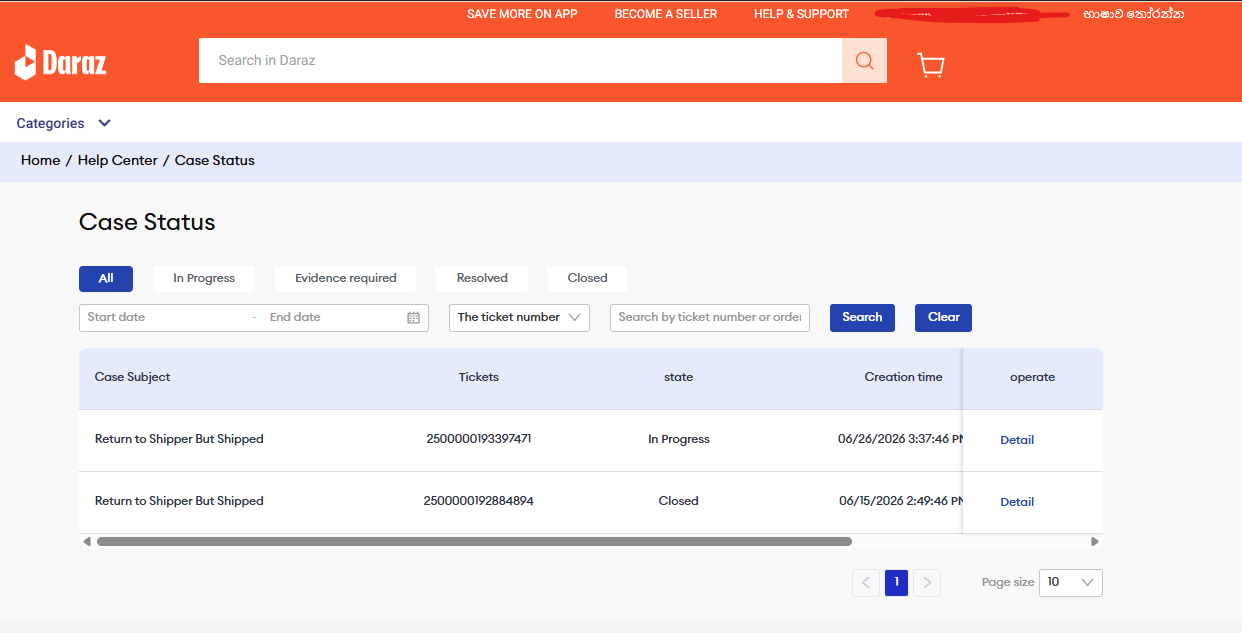The width and height of the screenshot is (1242, 633).
Task: Click creation time 06/26/2026 cell
Action: 900,439
